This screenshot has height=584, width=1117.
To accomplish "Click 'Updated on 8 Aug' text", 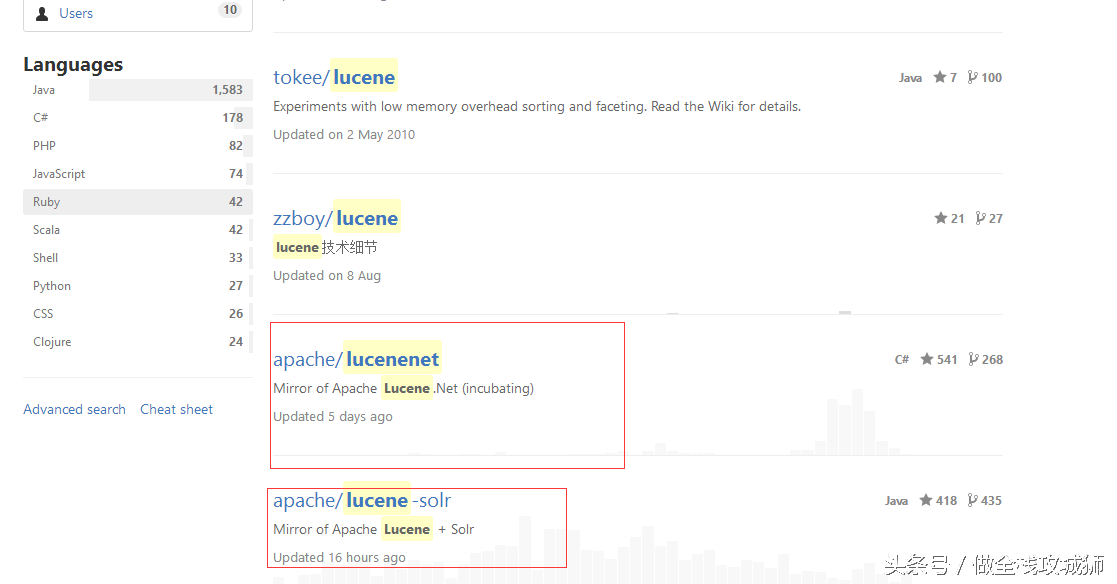I will (x=327, y=276).
